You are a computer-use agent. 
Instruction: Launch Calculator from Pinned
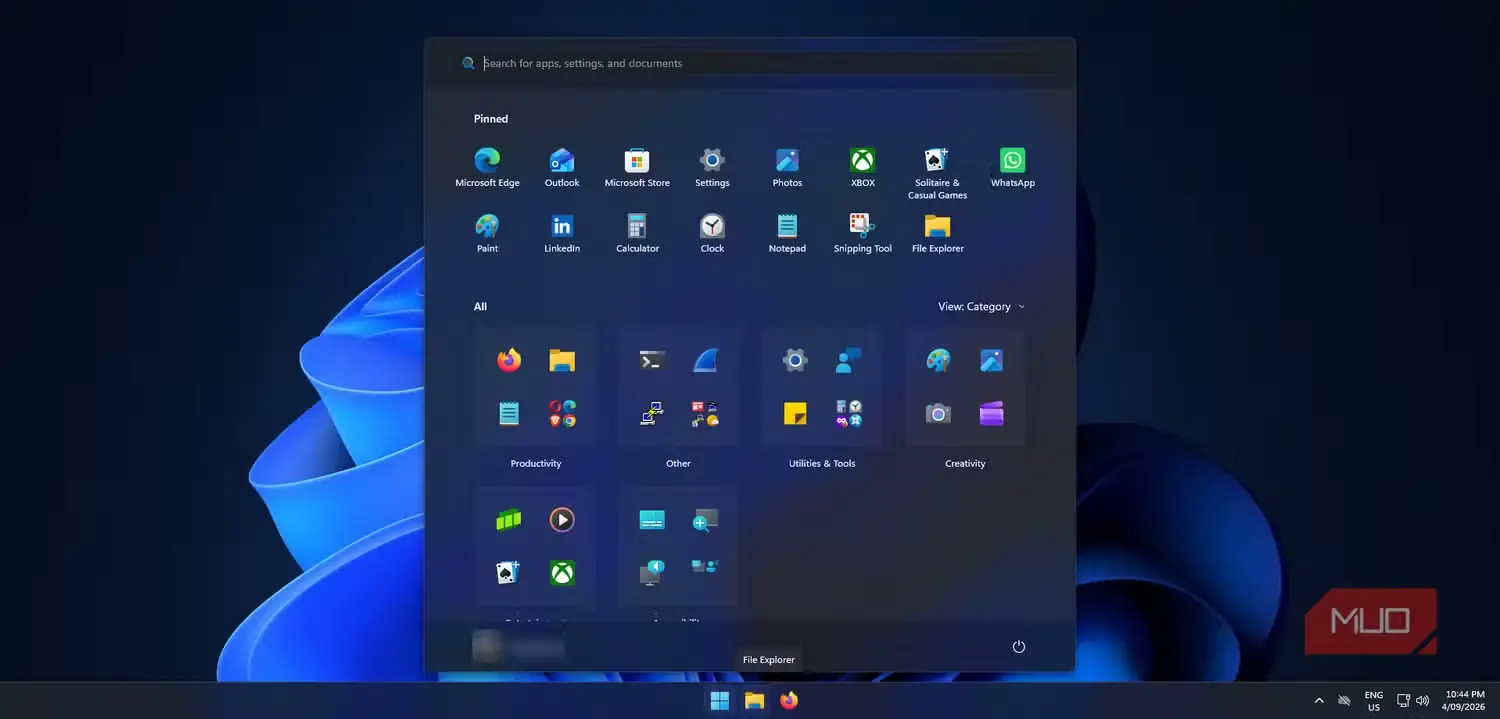pos(637,233)
